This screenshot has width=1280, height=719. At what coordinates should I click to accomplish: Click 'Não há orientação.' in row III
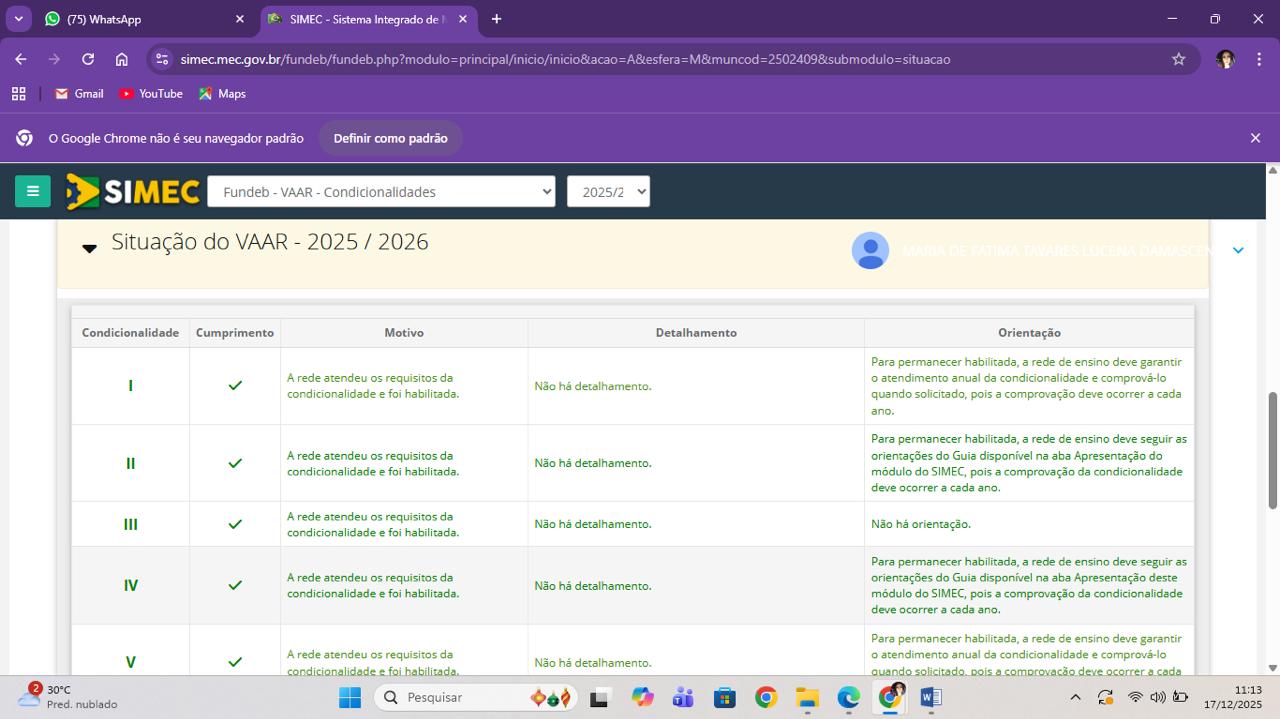(x=921, y=524)
